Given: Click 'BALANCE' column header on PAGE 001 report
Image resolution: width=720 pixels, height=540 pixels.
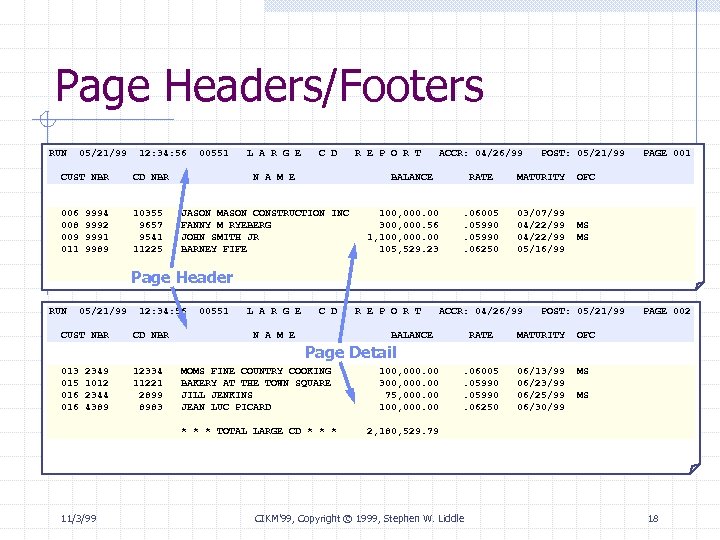Looking at the screenshot, I should coord(412,177).
